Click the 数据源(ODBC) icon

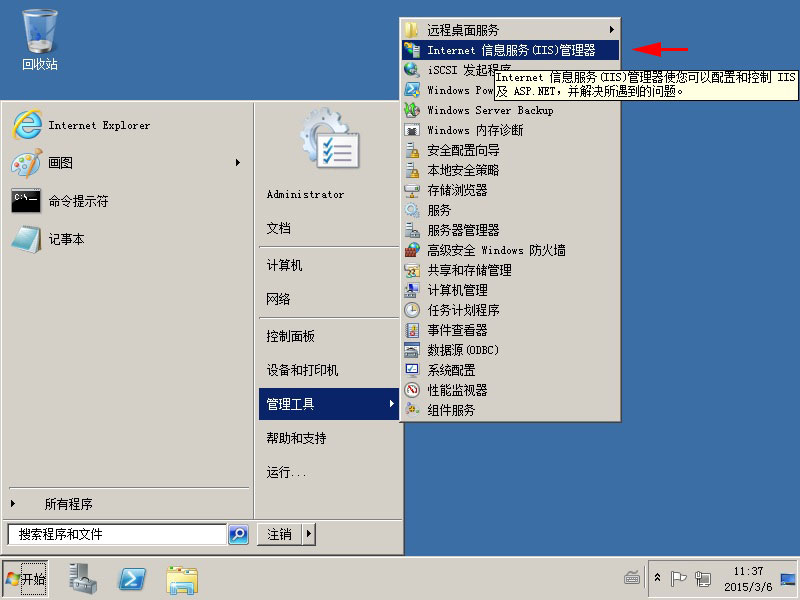click(x=412, y=350)
